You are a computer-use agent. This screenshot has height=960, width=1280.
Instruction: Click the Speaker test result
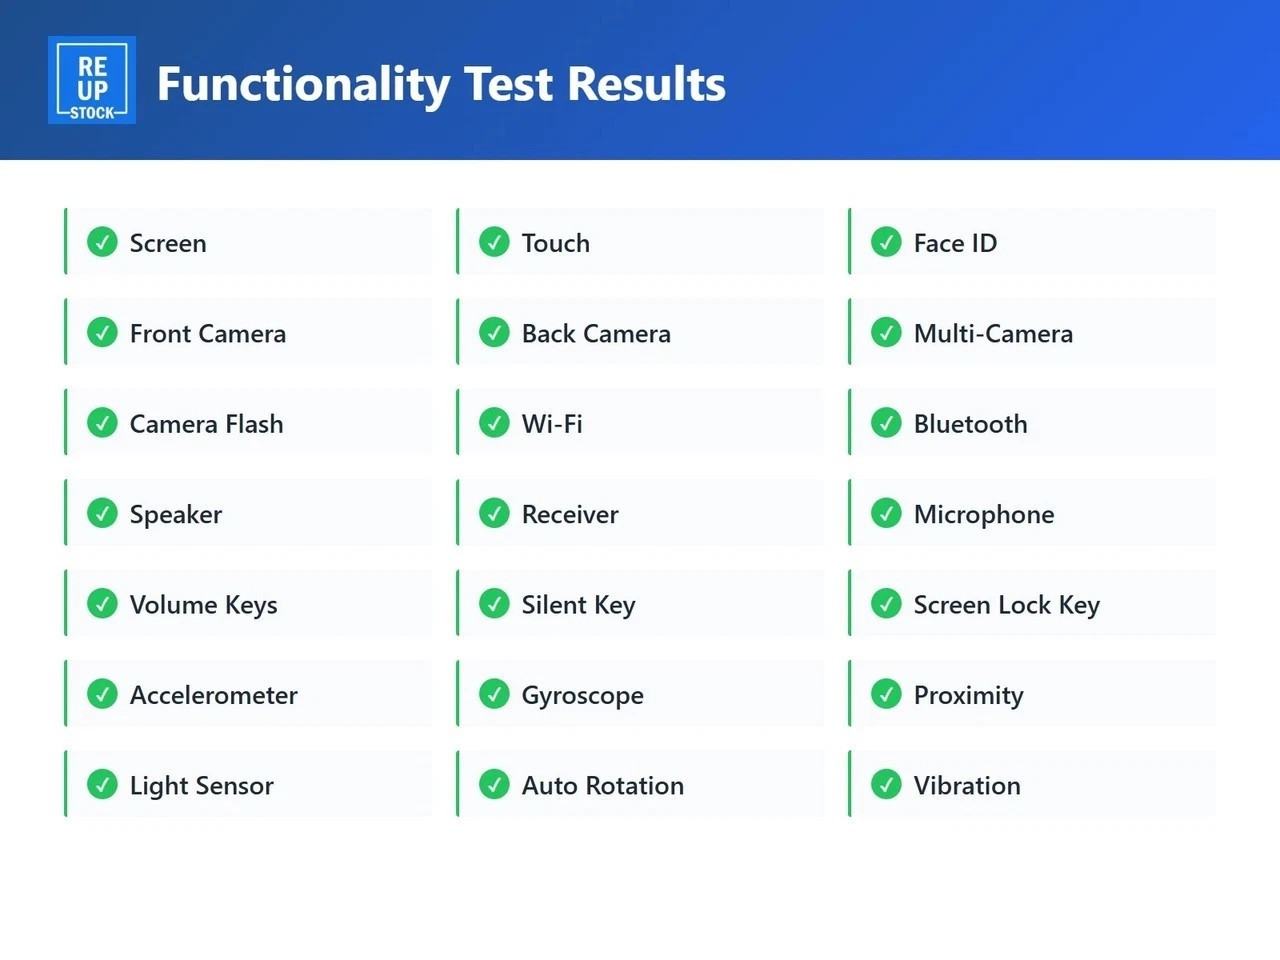pos(248,513)
